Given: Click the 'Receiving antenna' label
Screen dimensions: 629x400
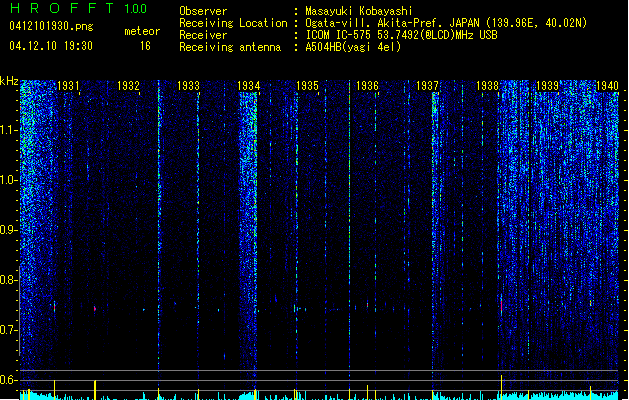Looking at the screenshot, I should tap(230, 47).
